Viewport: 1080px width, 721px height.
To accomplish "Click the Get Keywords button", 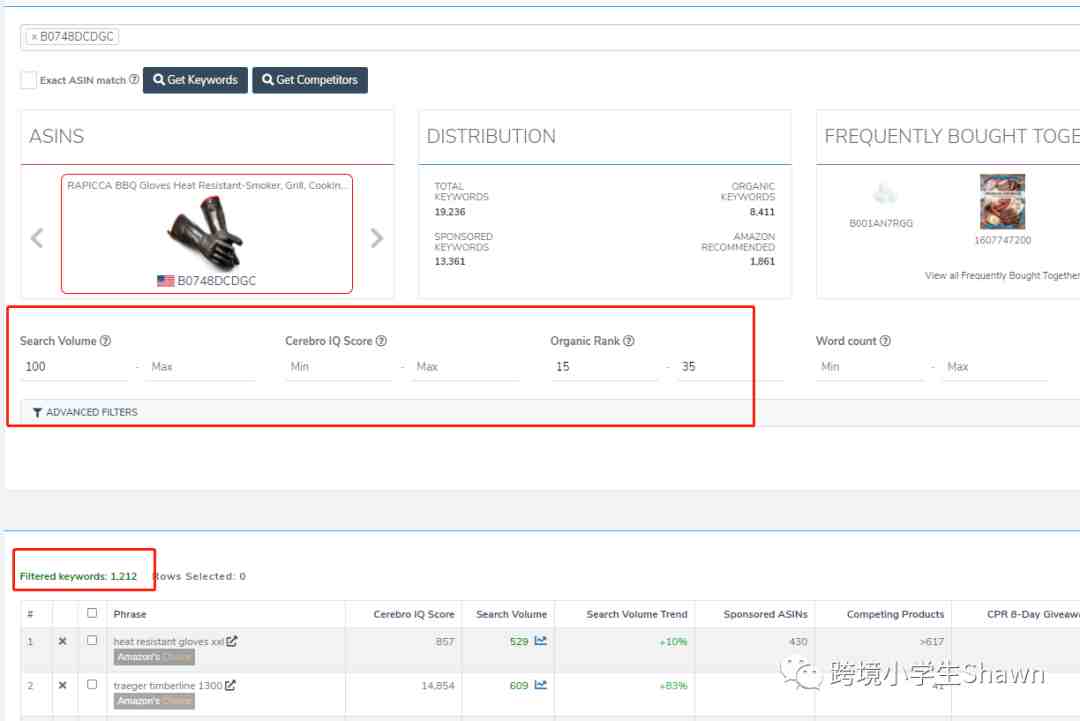I will [195, 80].
